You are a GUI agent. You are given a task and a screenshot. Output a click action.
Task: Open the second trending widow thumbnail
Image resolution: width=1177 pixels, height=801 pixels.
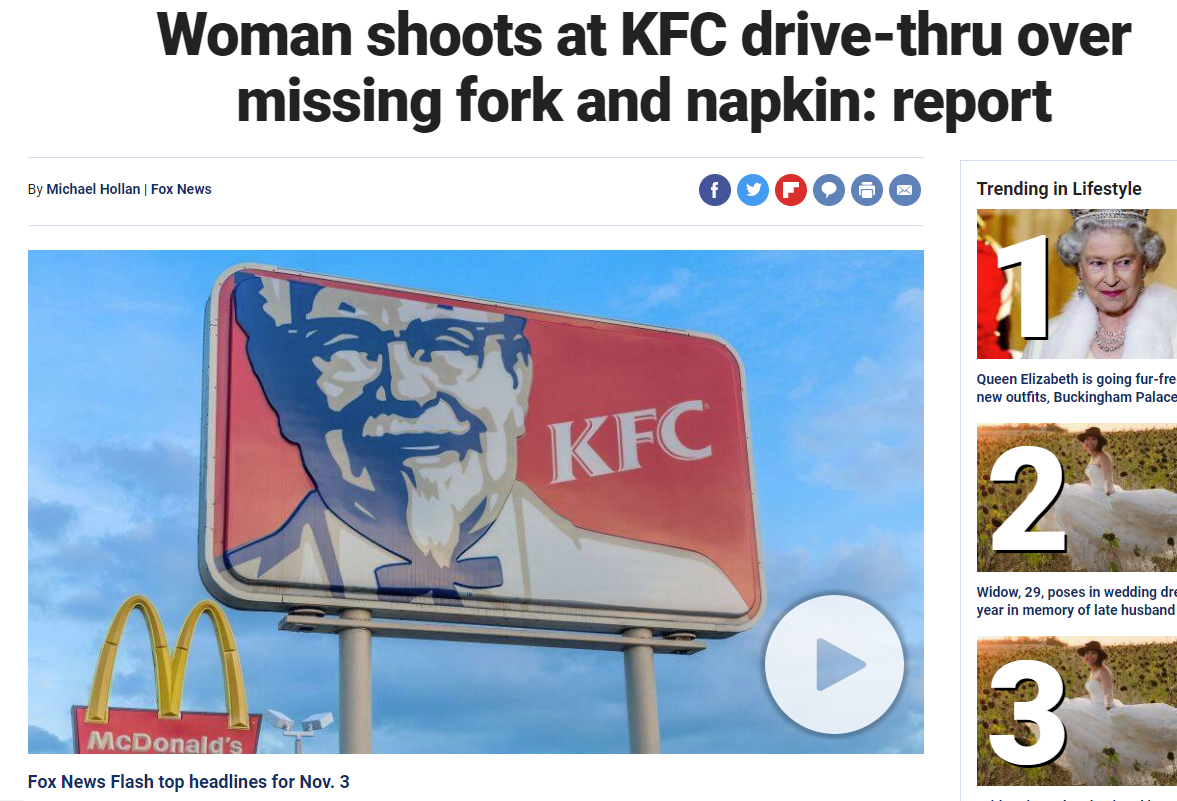(1076, 498)
